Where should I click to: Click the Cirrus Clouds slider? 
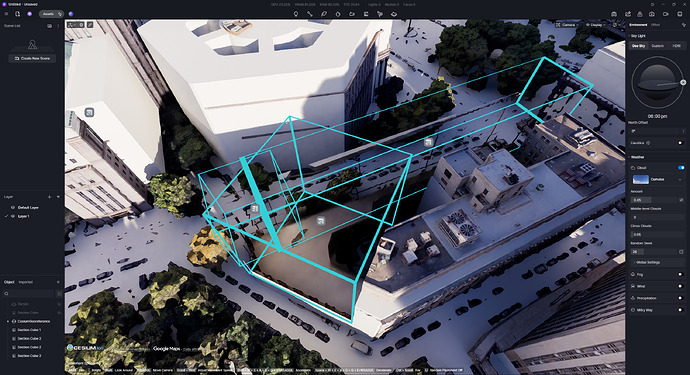(x=657, y=235)
